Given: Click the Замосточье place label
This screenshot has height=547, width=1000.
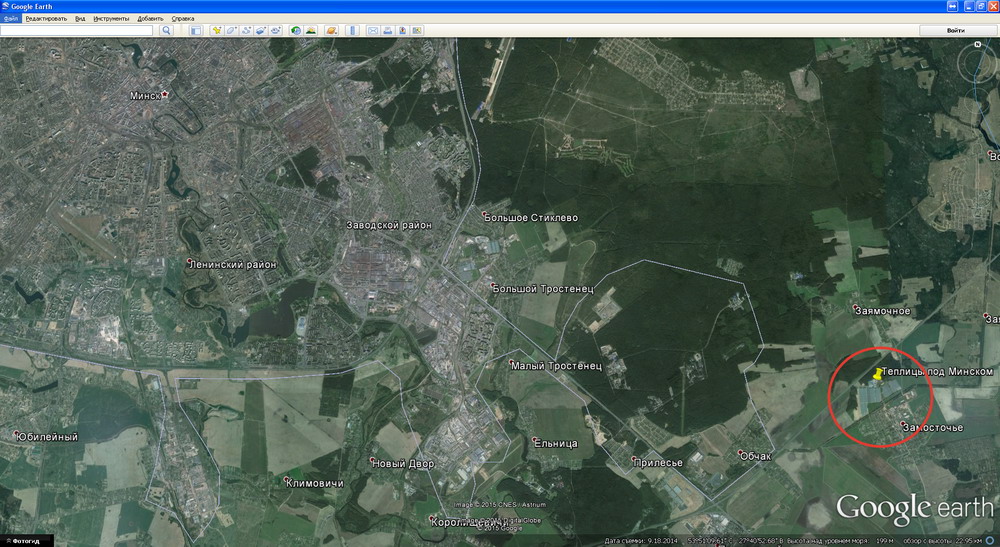Looking at the screenshot, I should tap(933, 428).
